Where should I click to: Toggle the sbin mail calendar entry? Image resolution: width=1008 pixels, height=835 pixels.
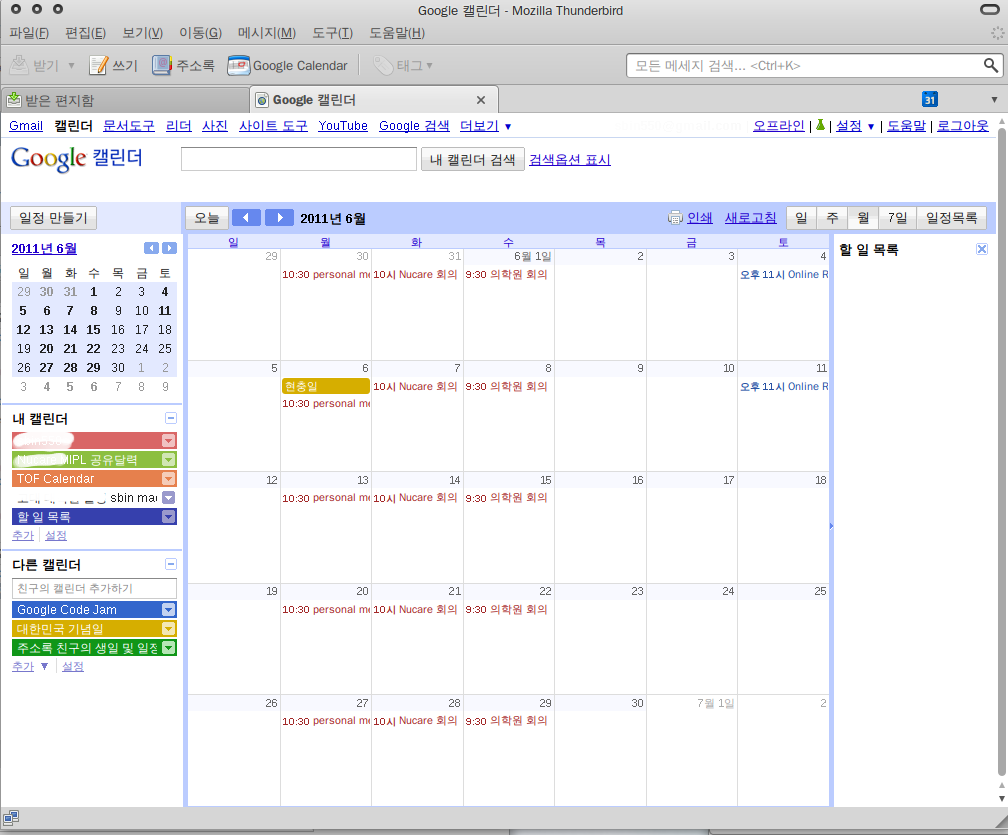(x=86, y=498)
